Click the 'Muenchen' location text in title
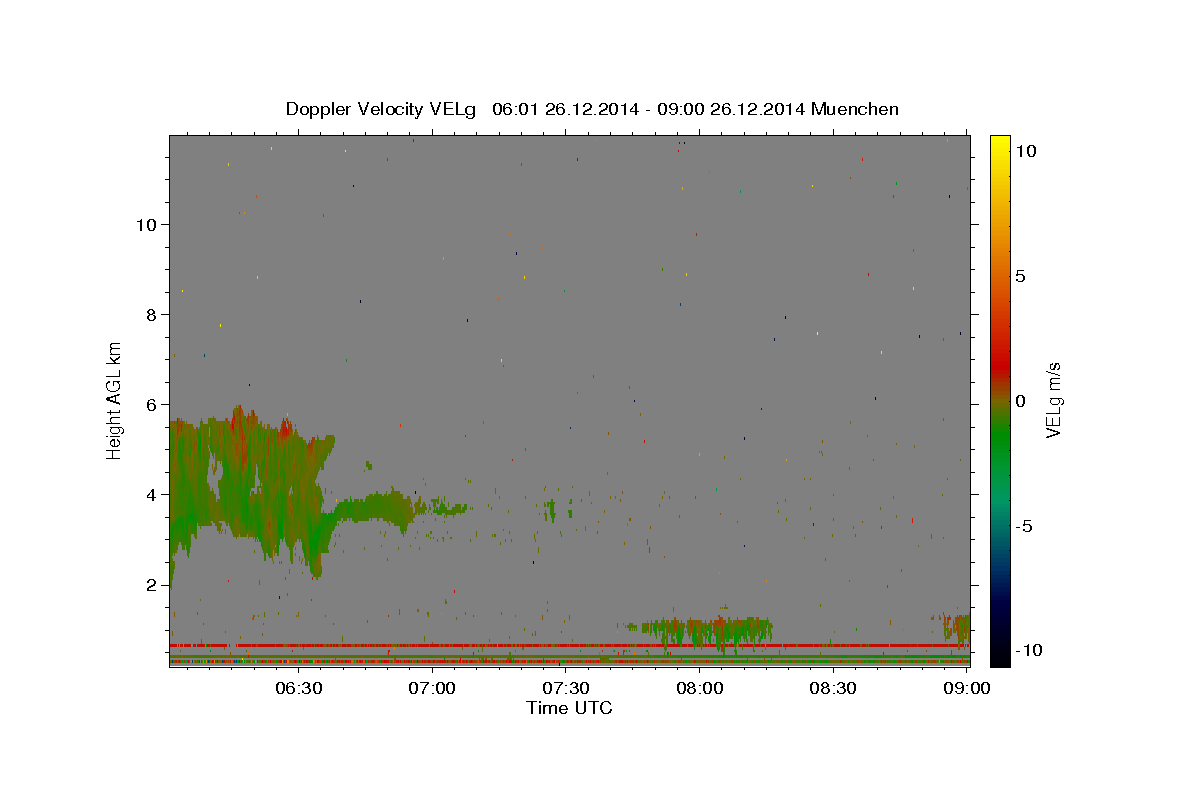 [x=855, y=109]
